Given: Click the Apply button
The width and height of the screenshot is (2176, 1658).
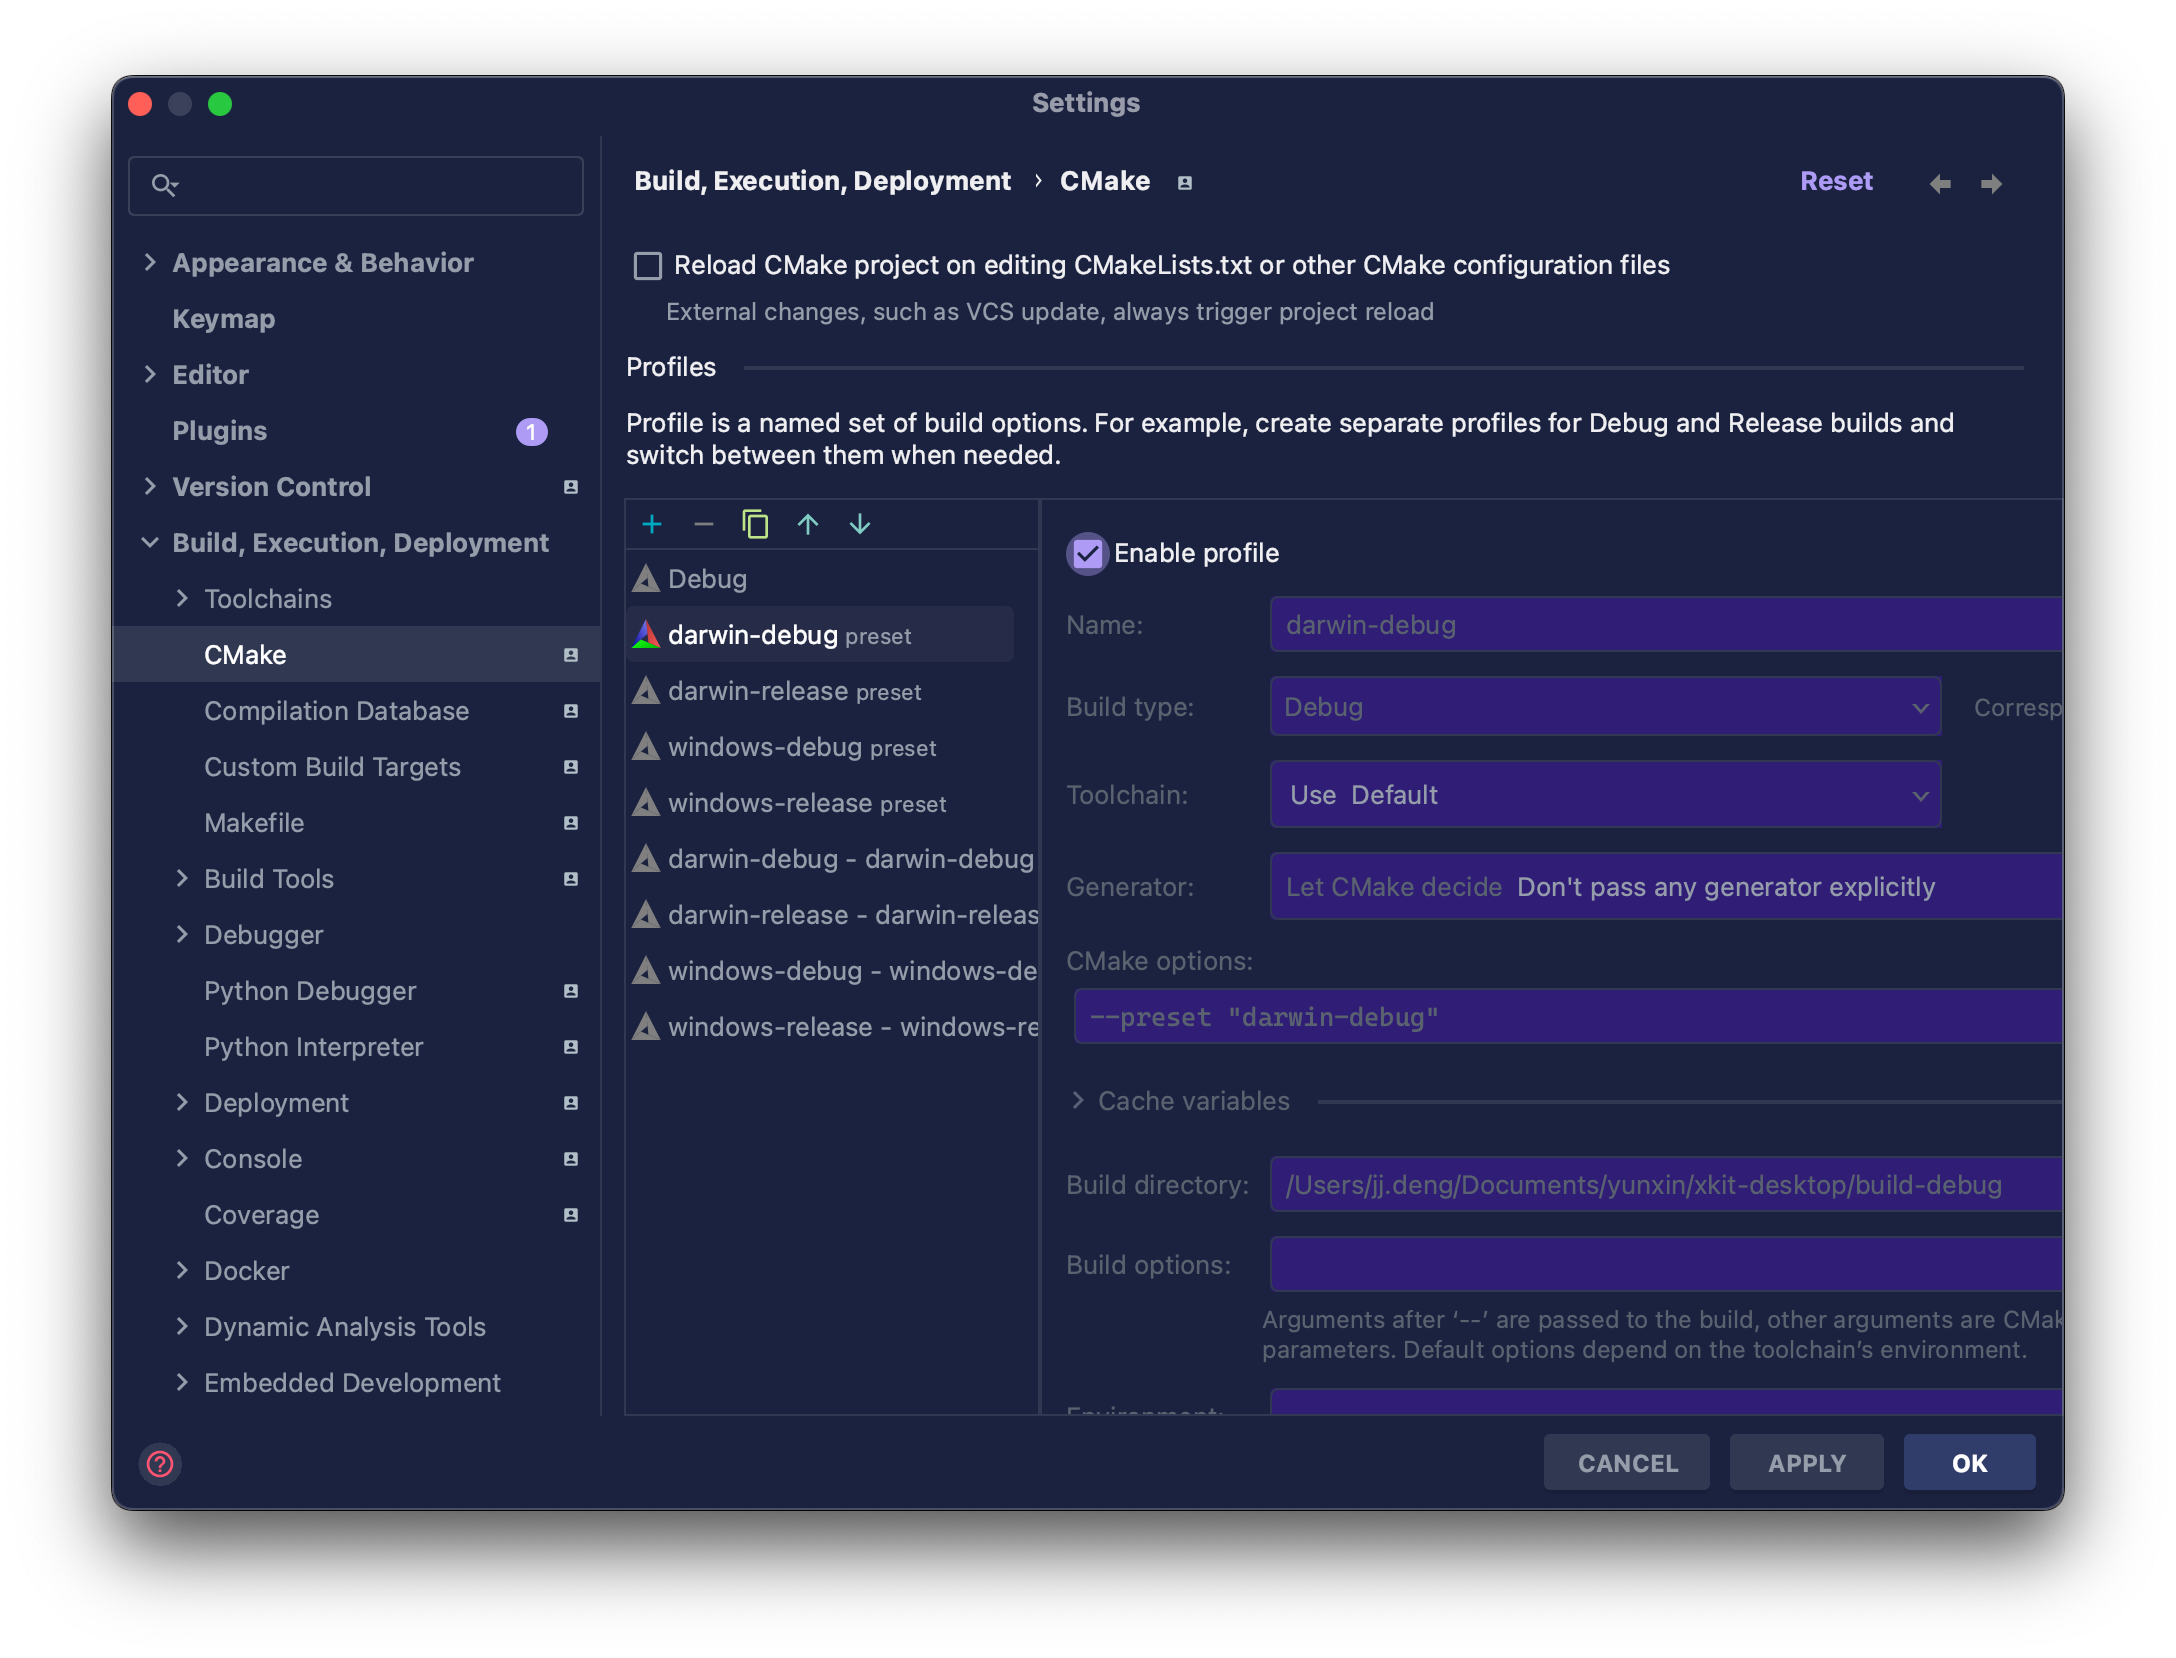Looking at the screenshot, I should (1806, 1463).
